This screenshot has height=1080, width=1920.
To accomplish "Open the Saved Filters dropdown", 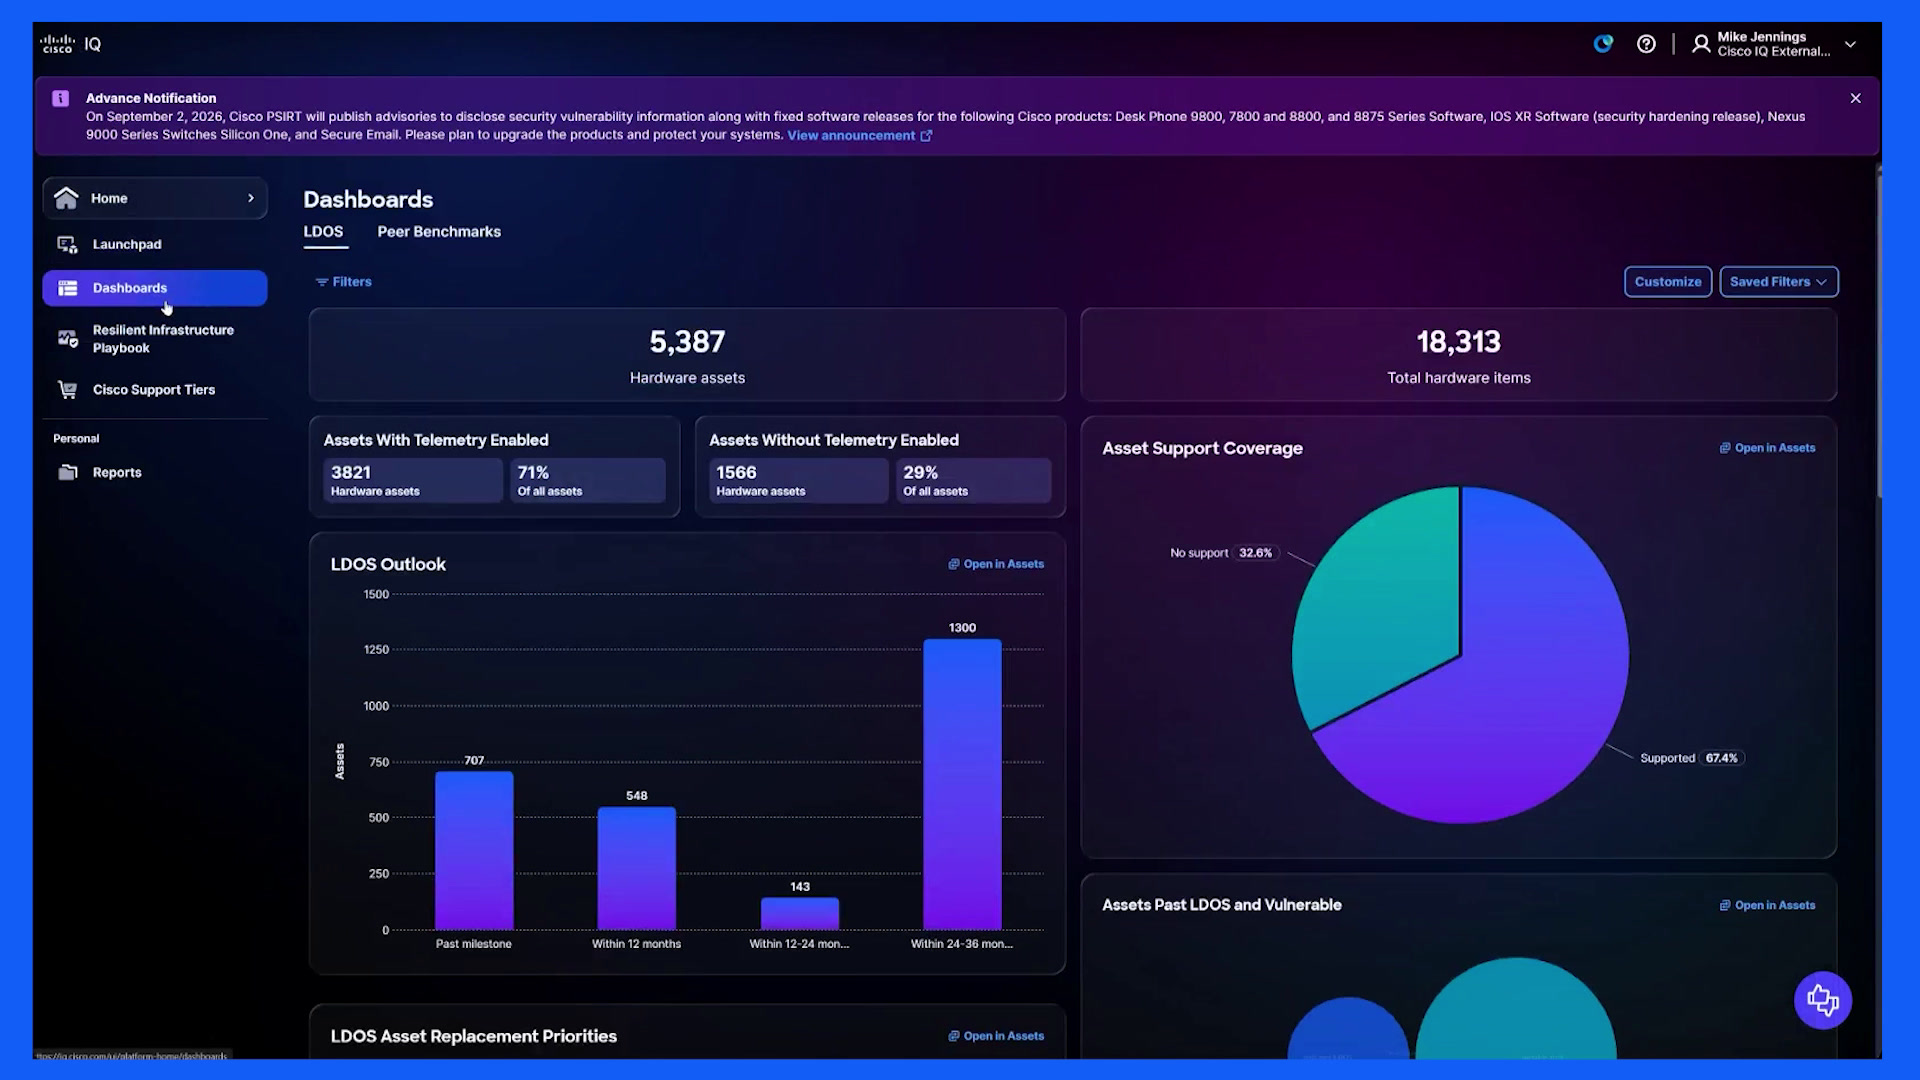I will click(1779, 282).
